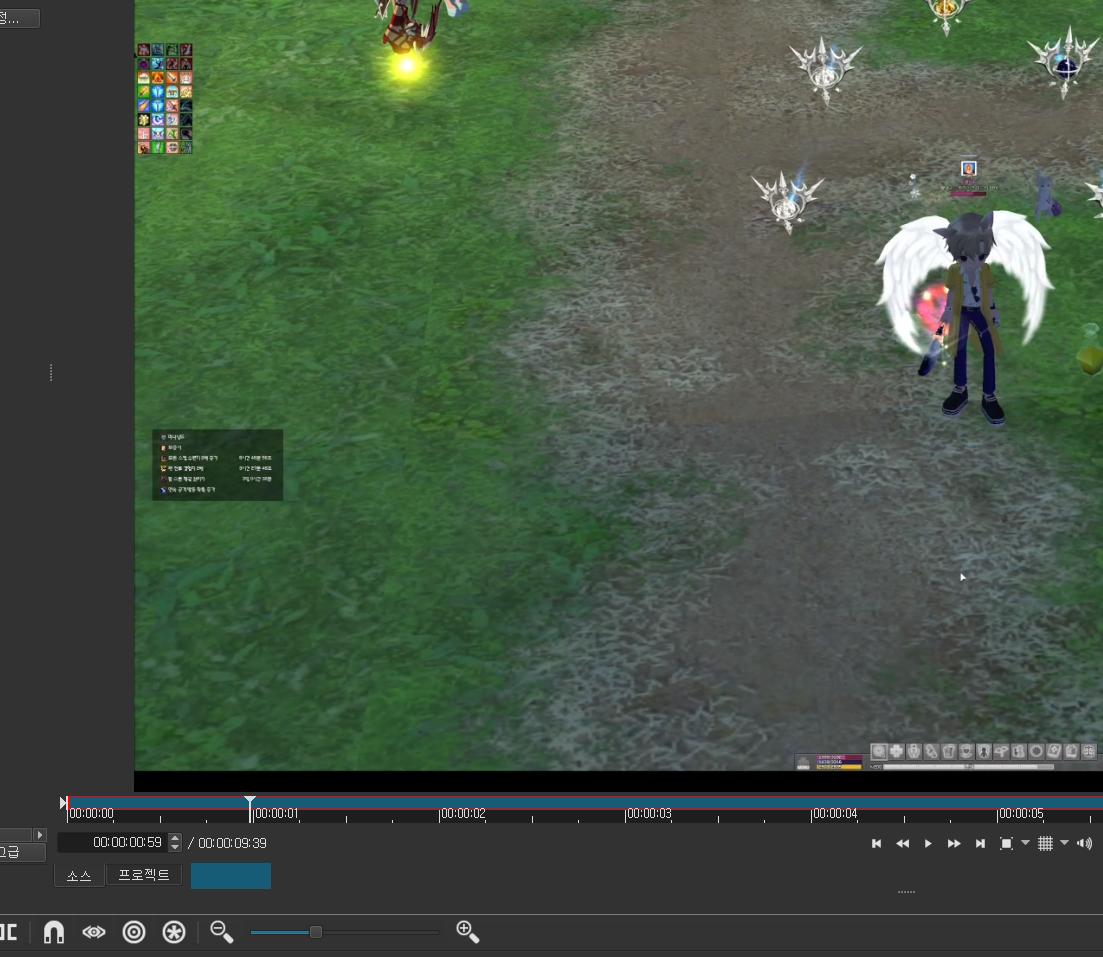Viewport: 1103px width, 957px height.
Task: Skip to the end of the clip
Action: click(x=980, y=843)
